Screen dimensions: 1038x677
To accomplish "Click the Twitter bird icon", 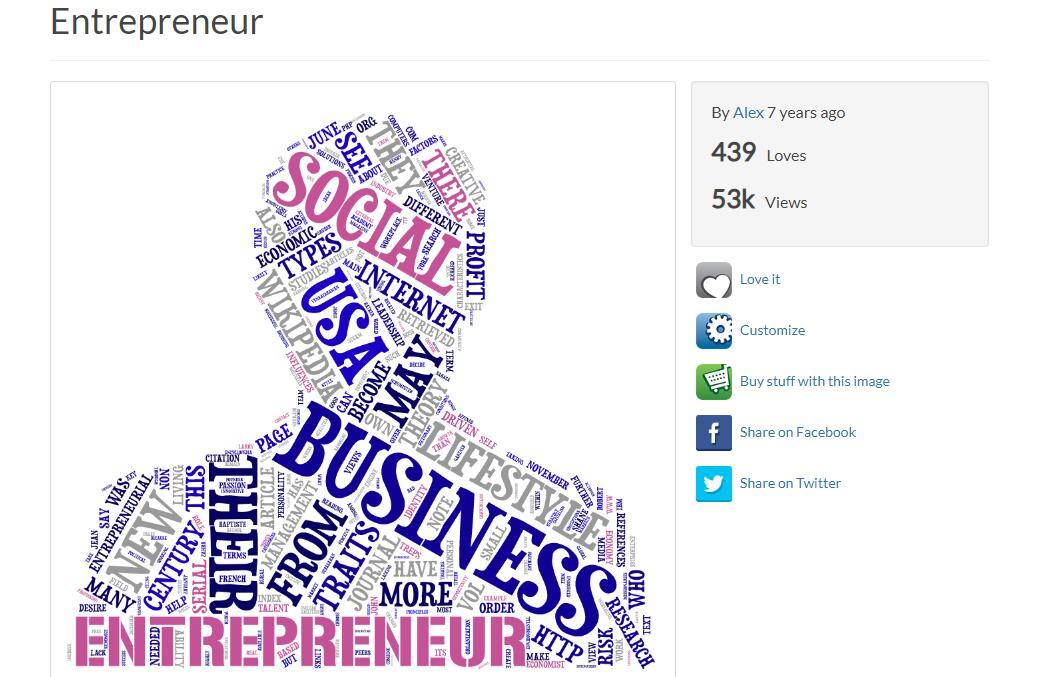I will (714, 484).
